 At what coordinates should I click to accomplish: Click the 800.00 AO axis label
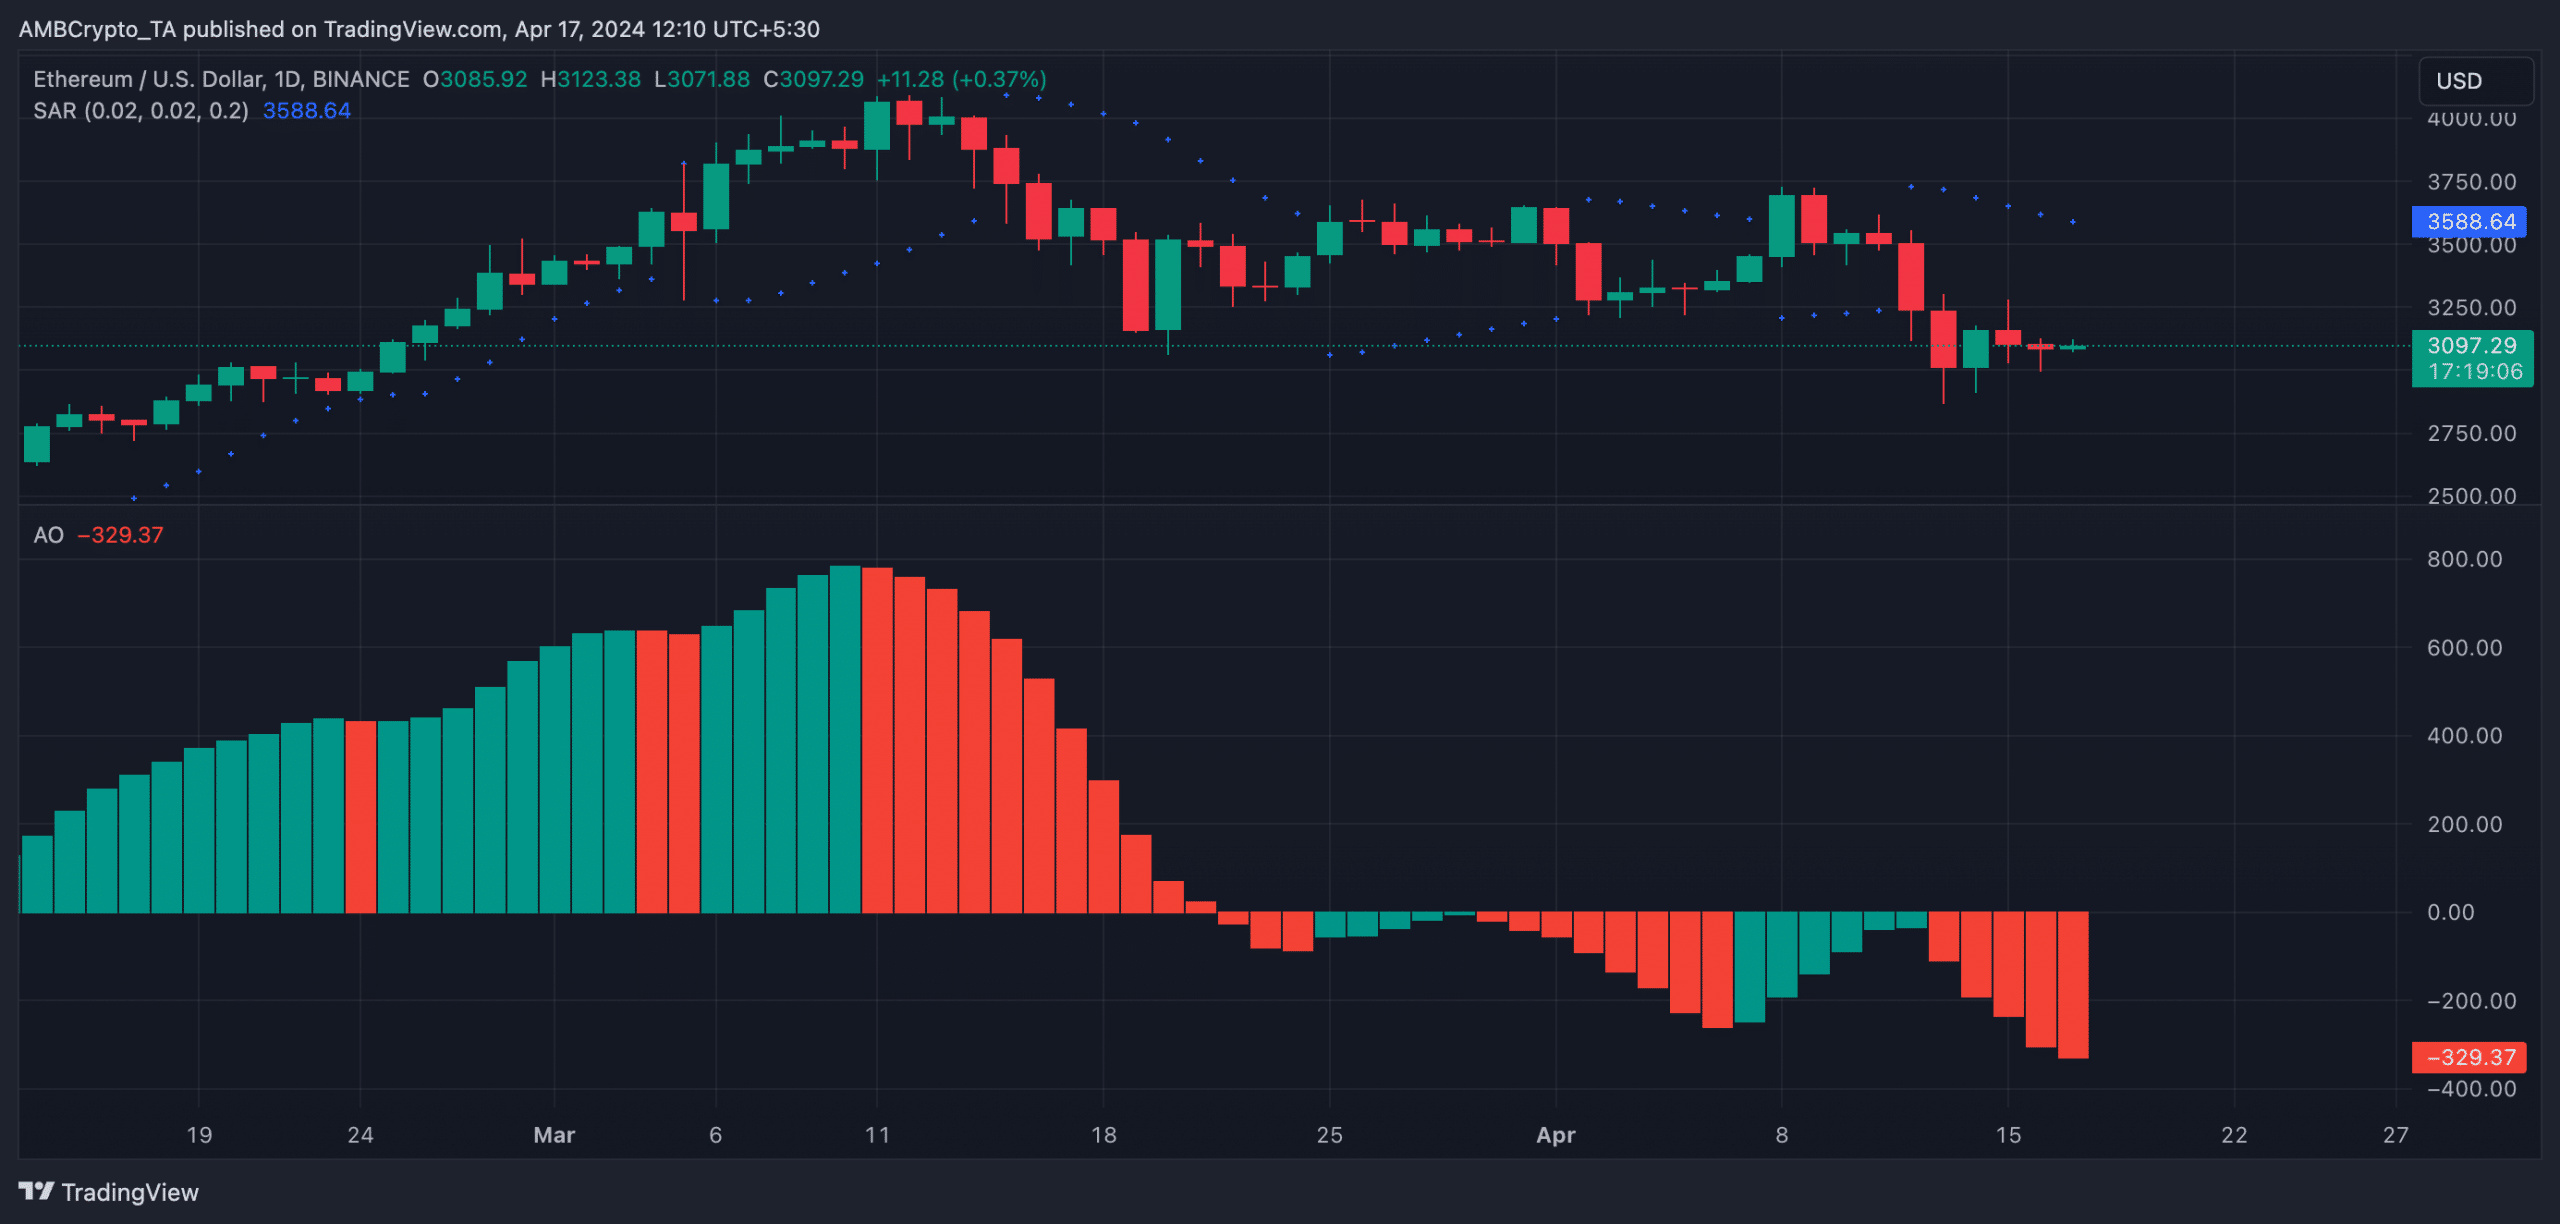(x=2464, y=559)
